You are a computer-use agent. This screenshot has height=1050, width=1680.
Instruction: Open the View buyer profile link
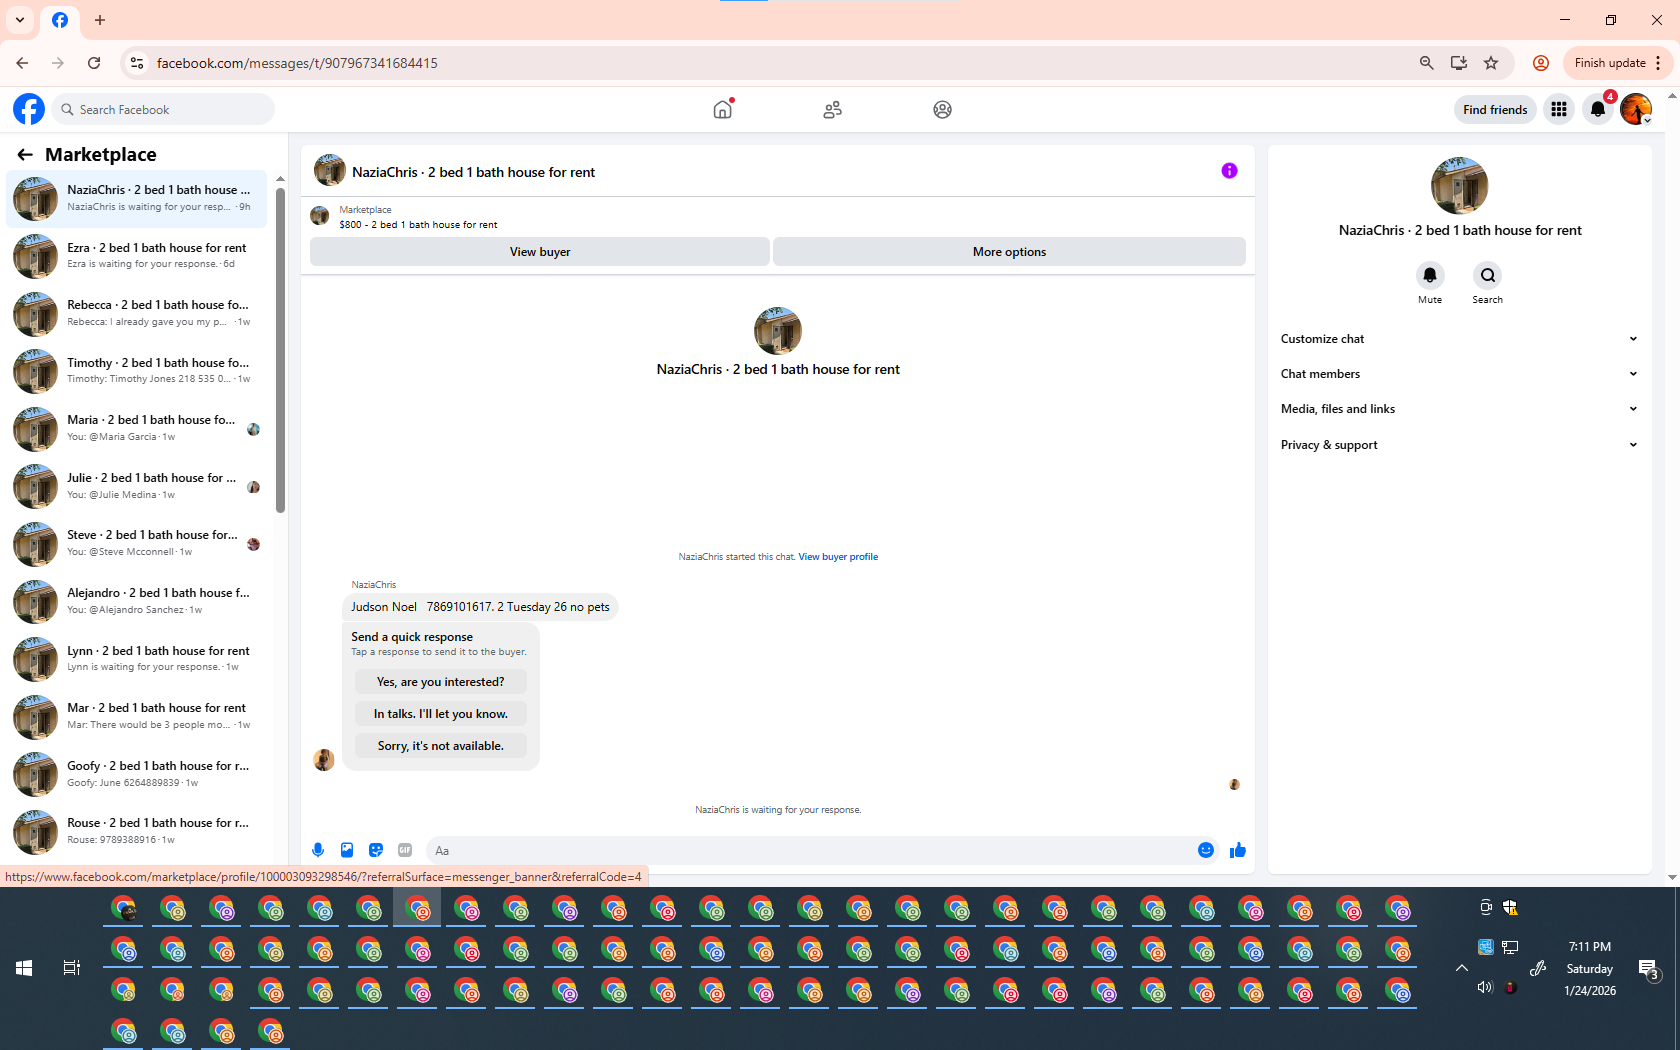[x=838, y=557]
